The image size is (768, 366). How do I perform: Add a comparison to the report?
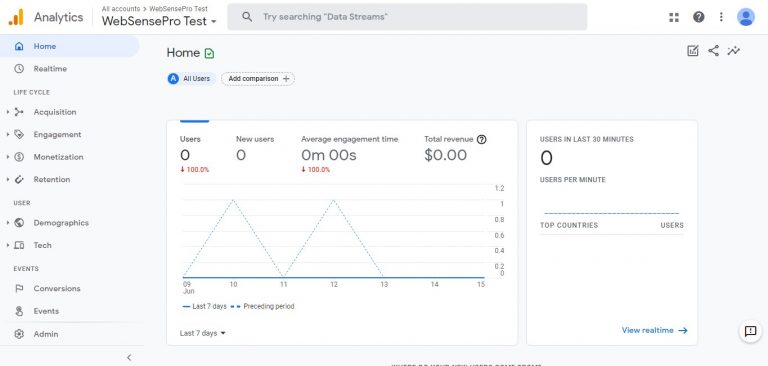[258, 79]
